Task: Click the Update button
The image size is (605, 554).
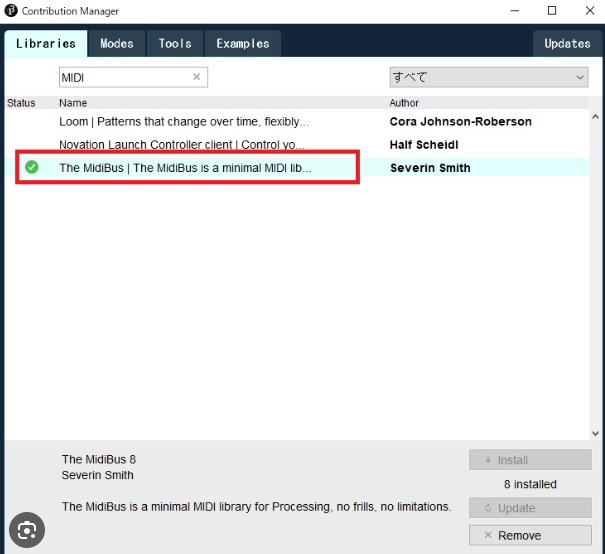Action: pyautogui.click(x=530, y=508)
